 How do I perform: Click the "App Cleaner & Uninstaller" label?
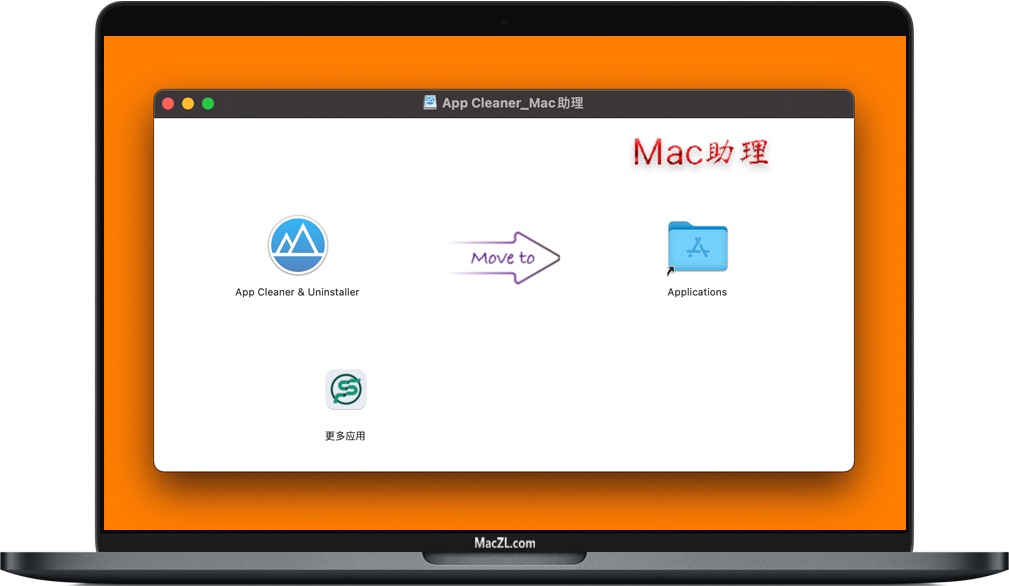(297, 292)
